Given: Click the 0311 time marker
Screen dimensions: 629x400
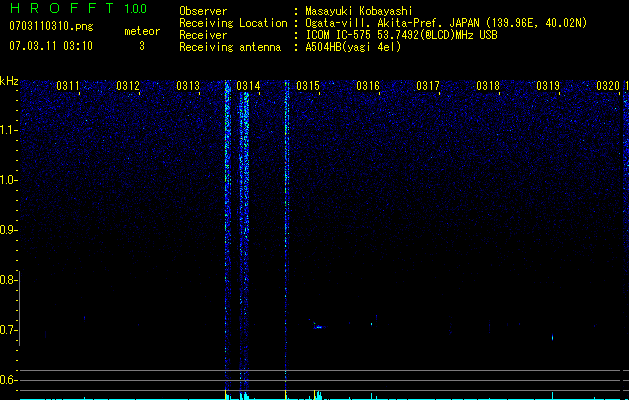Looking at the screenshot, I should coord(68,86).
